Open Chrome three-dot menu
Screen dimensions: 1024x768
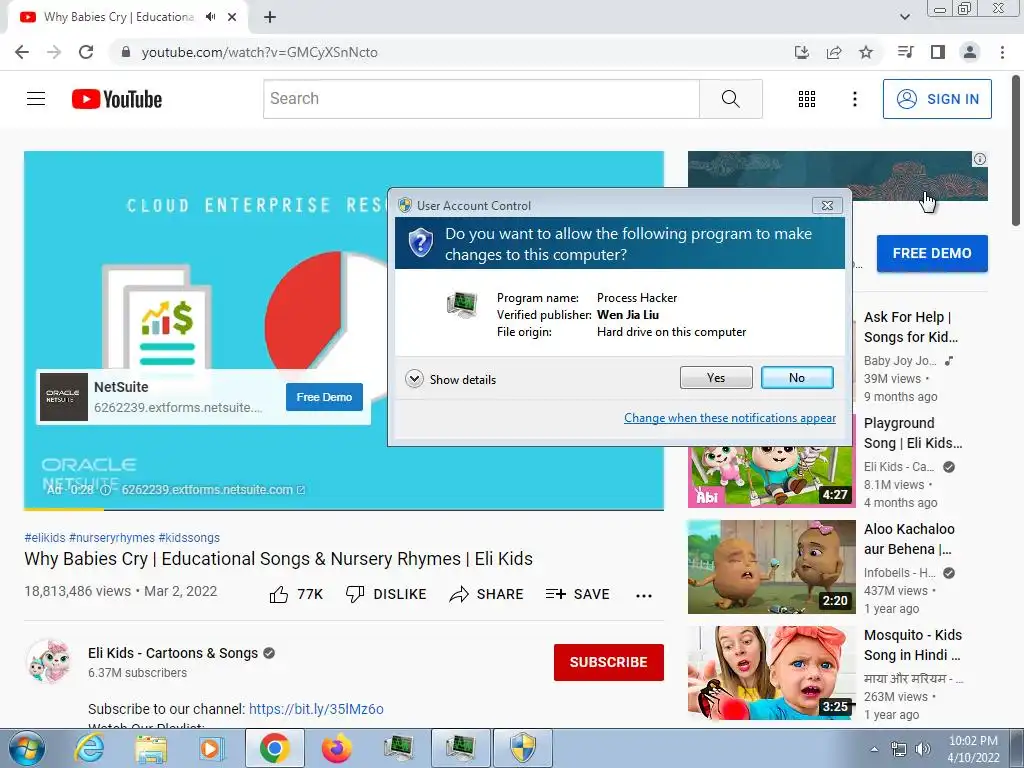(1002, 52)
